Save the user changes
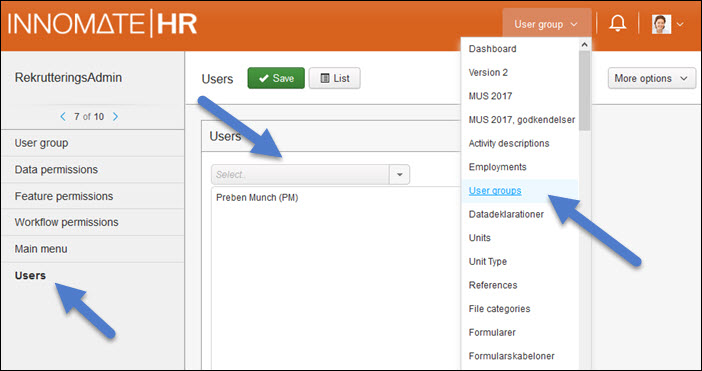702x371 pixels. tap(276, 78)
